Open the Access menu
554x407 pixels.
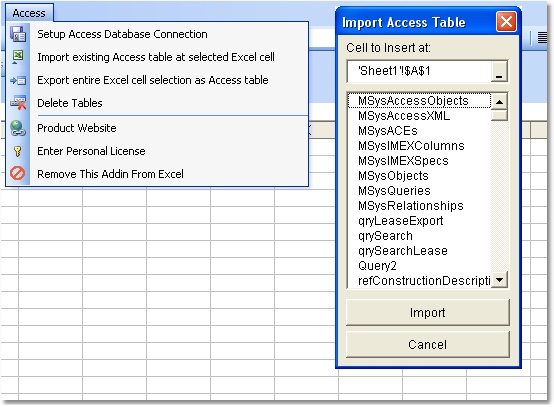coord(29,13)
